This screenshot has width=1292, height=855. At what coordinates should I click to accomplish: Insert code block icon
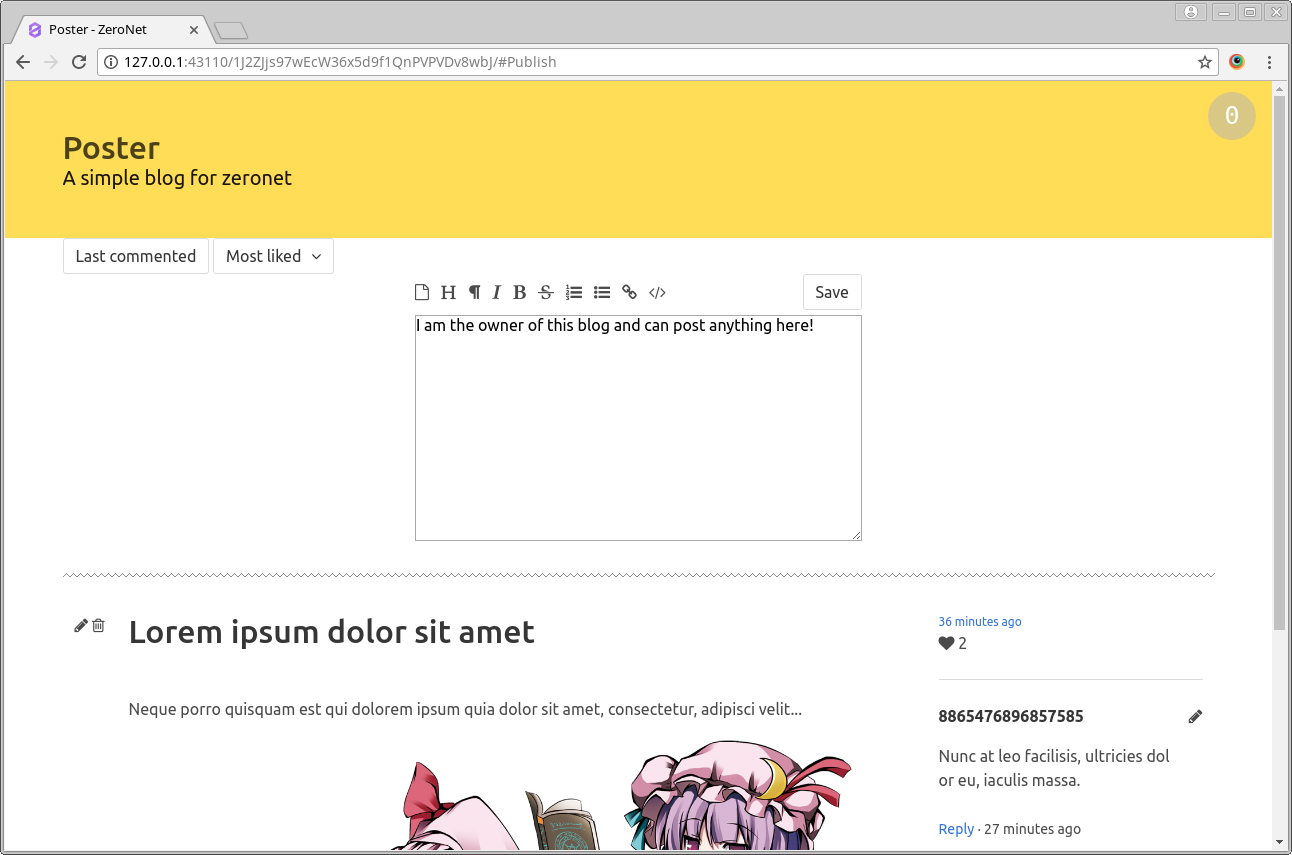[x=657, y=292]
